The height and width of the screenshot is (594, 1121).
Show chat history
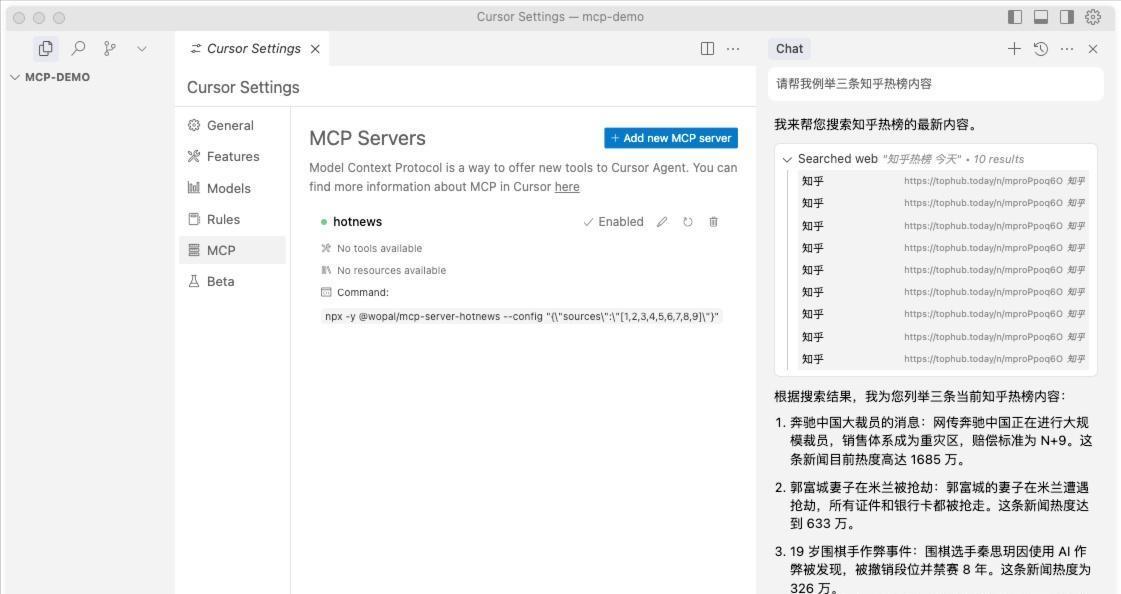(1041, 49)
